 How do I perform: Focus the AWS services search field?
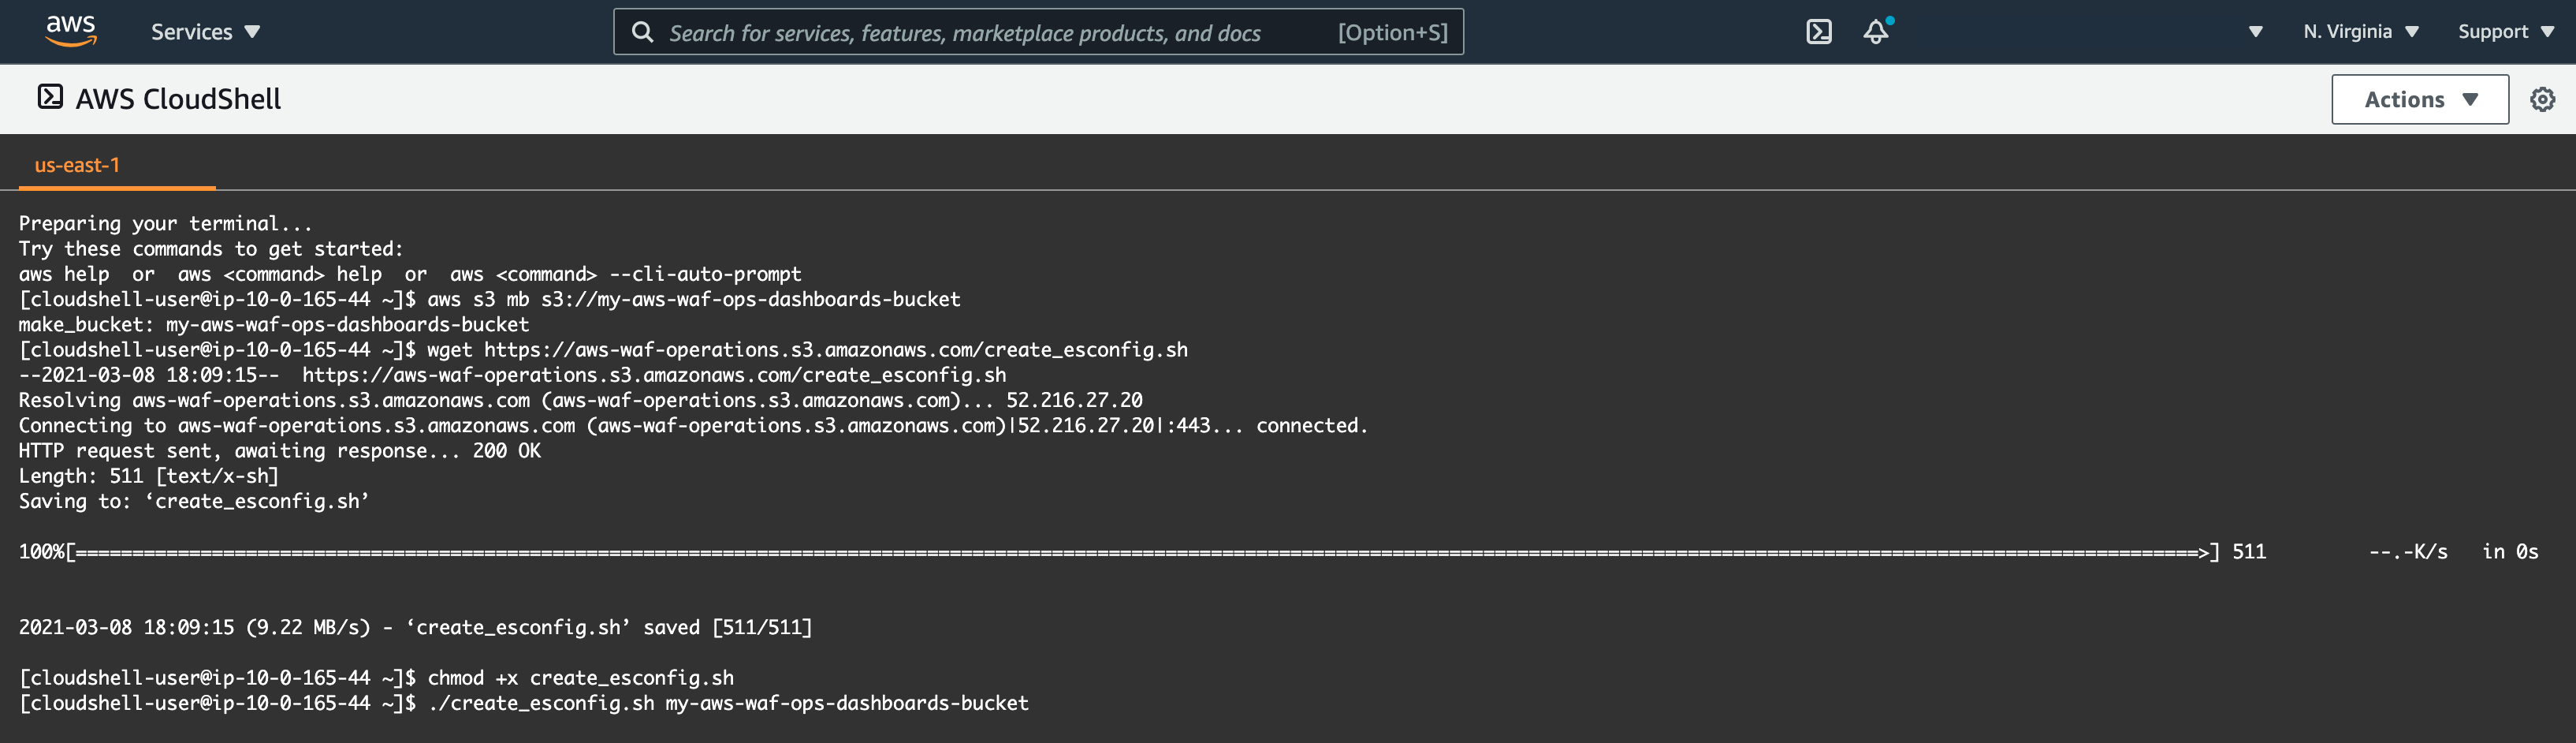pyautogui.click(x=1038, y=32)
